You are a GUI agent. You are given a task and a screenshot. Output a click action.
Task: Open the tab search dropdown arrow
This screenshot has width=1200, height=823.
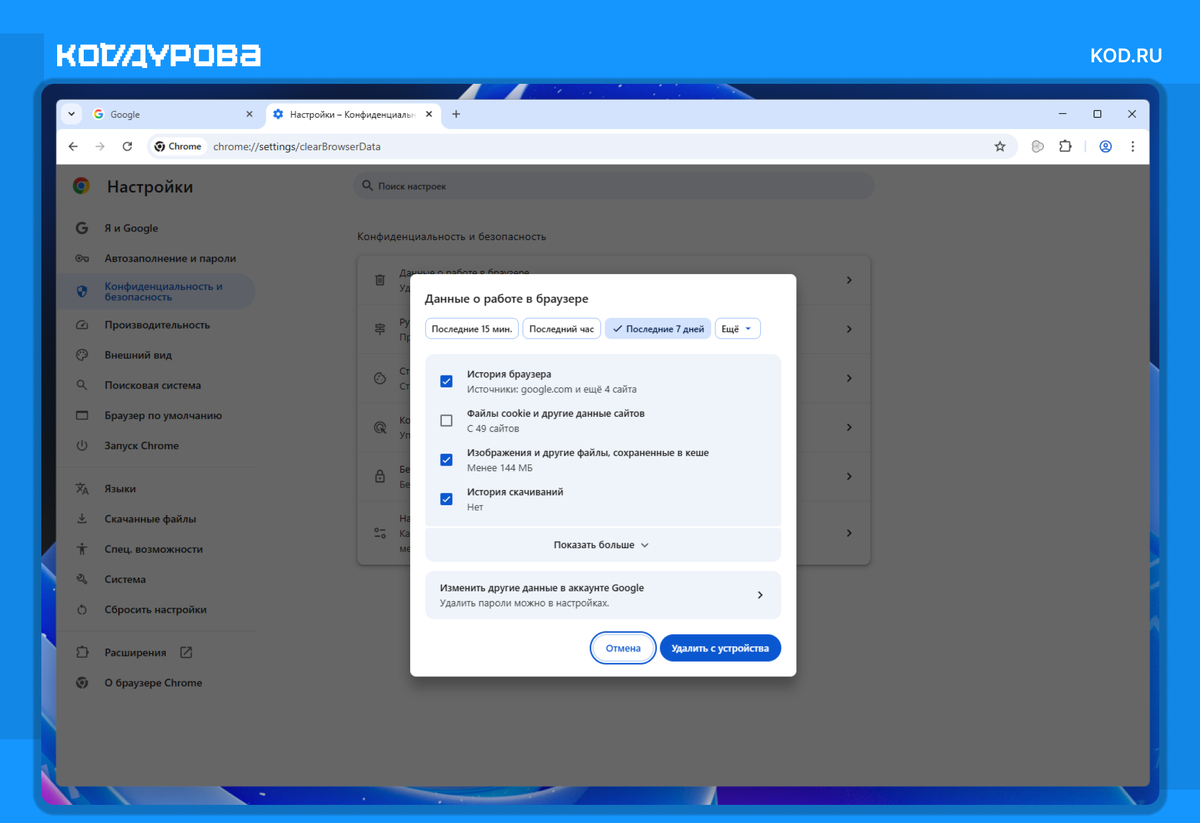(71, 114)
